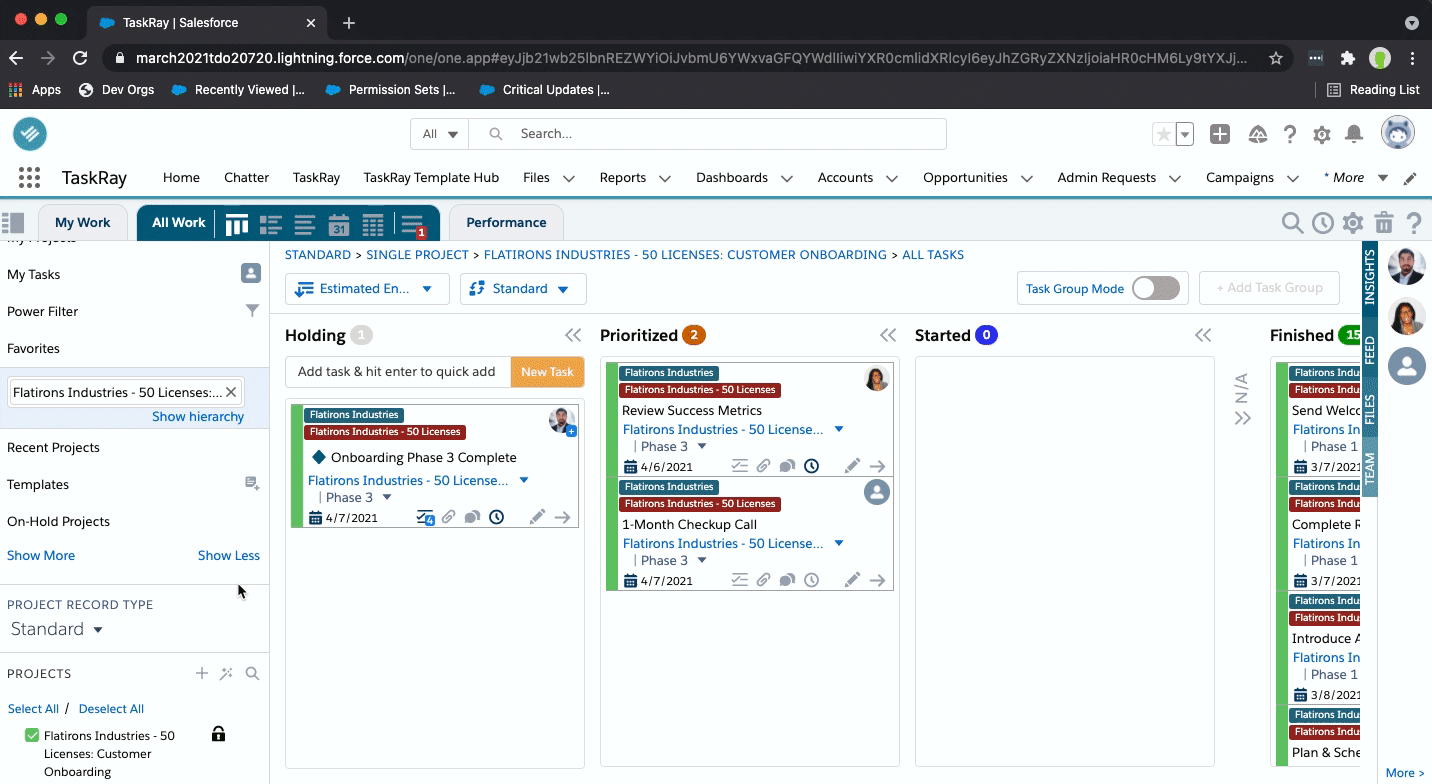Click the Templates new-template icon
Viewport: 1432px width, 784px height.
(x=252, y=484)
